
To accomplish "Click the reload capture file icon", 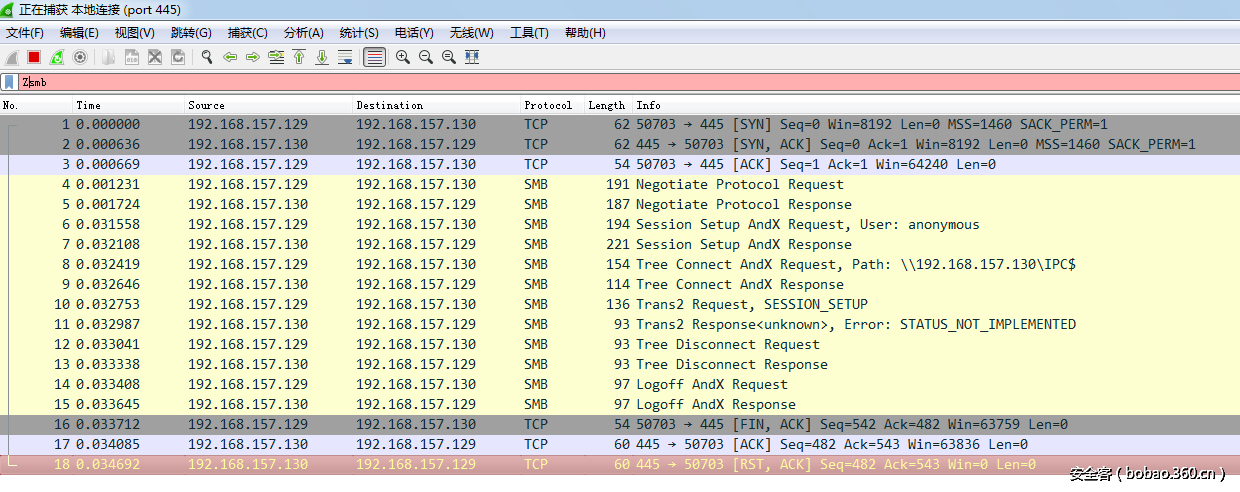I will tap(178, 57).
